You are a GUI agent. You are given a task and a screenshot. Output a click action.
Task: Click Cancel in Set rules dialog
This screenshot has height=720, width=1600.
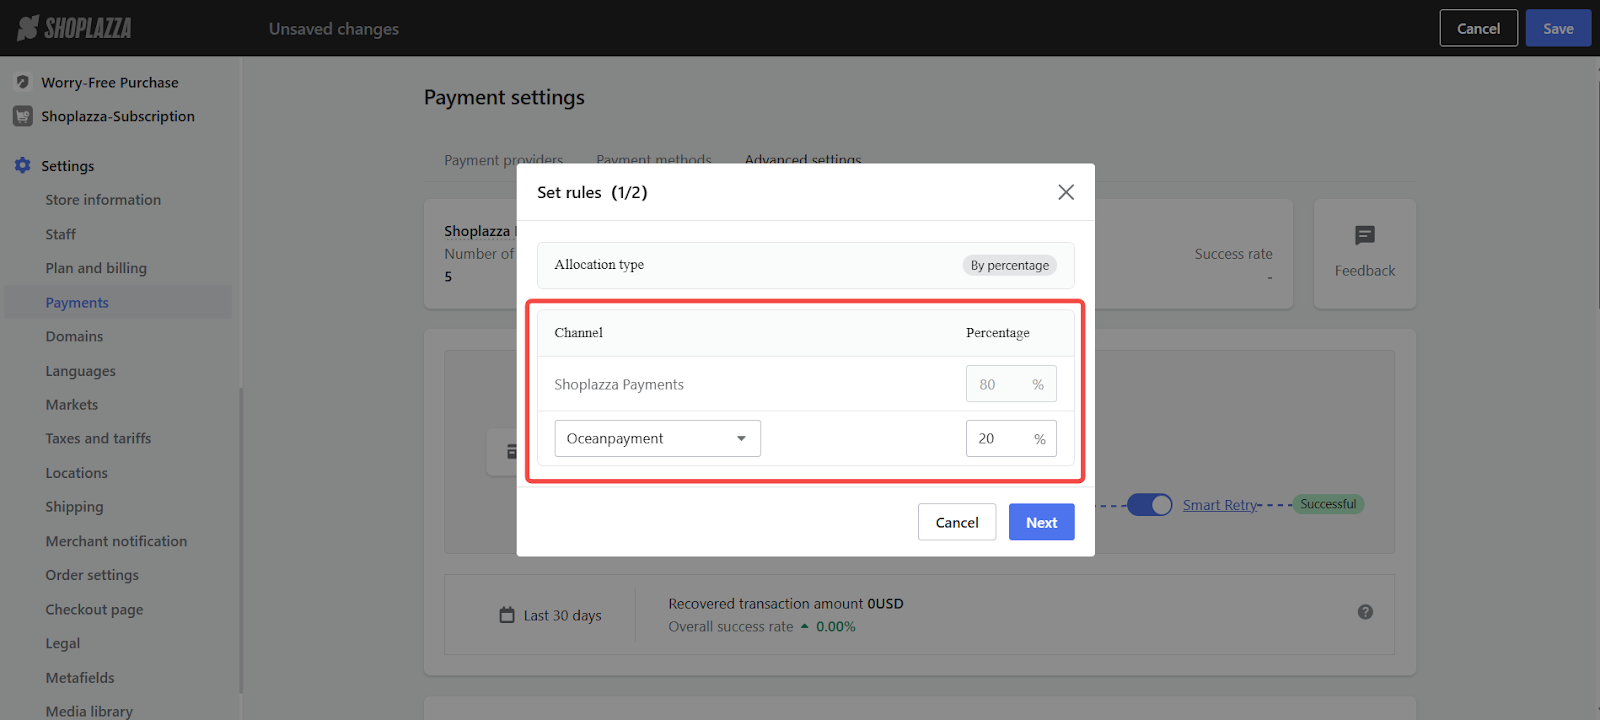tap(957, 522)
